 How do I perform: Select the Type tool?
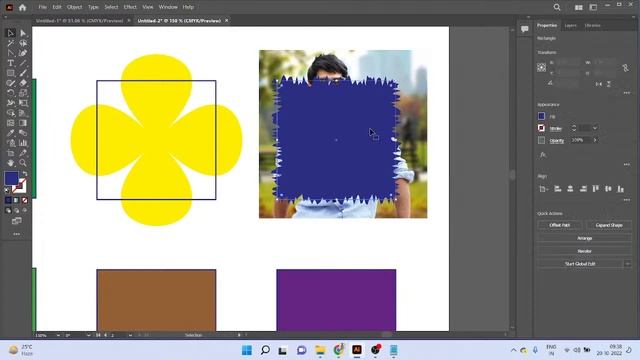tap(11, 63)
